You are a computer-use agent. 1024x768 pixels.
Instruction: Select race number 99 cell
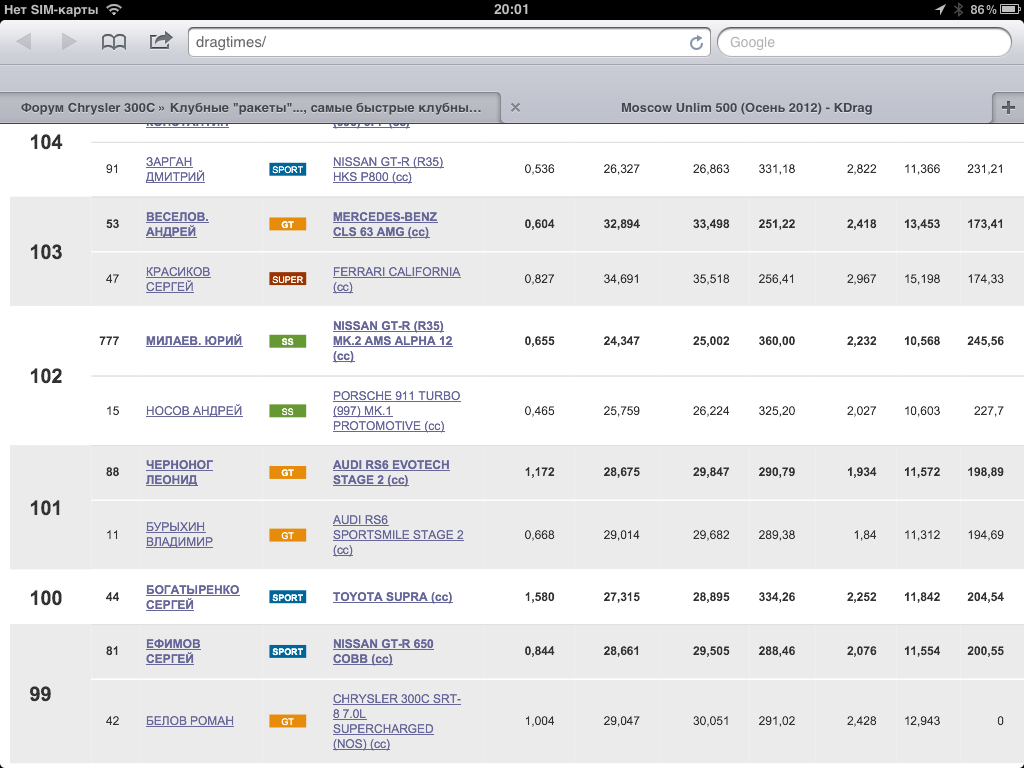coord(40,694)
